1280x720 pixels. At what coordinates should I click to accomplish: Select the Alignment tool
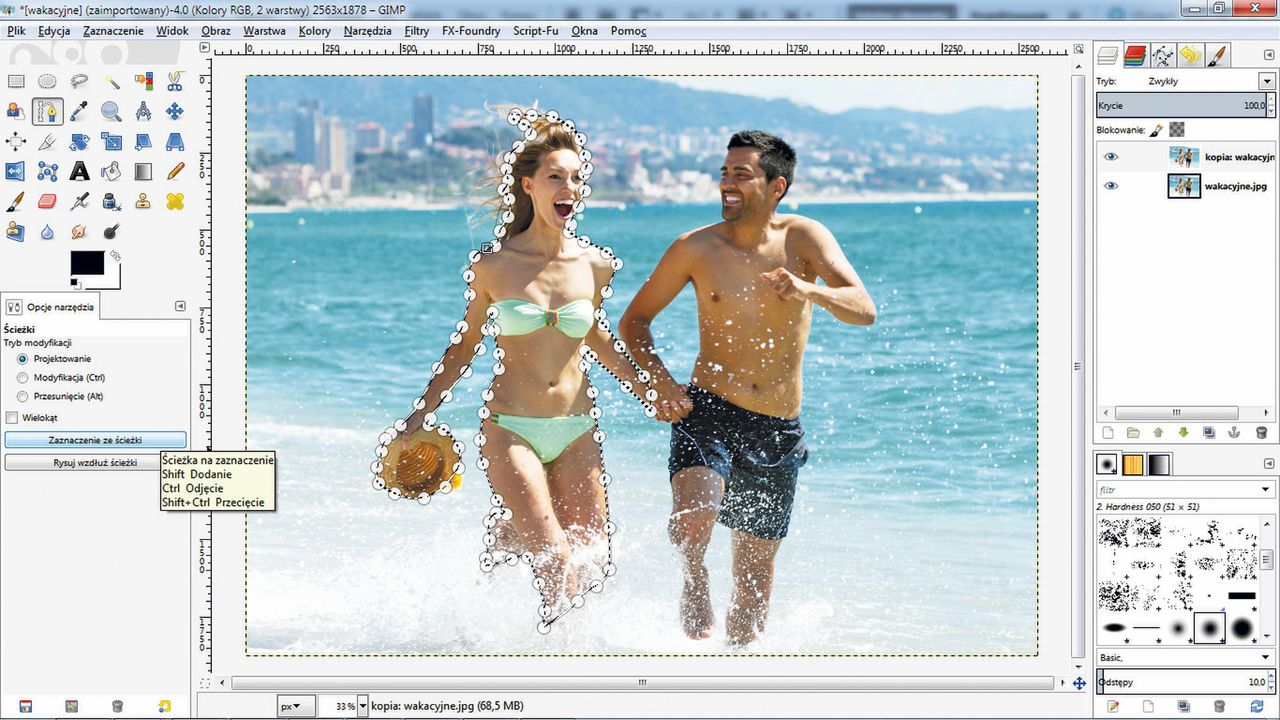(x=16, y=141)
